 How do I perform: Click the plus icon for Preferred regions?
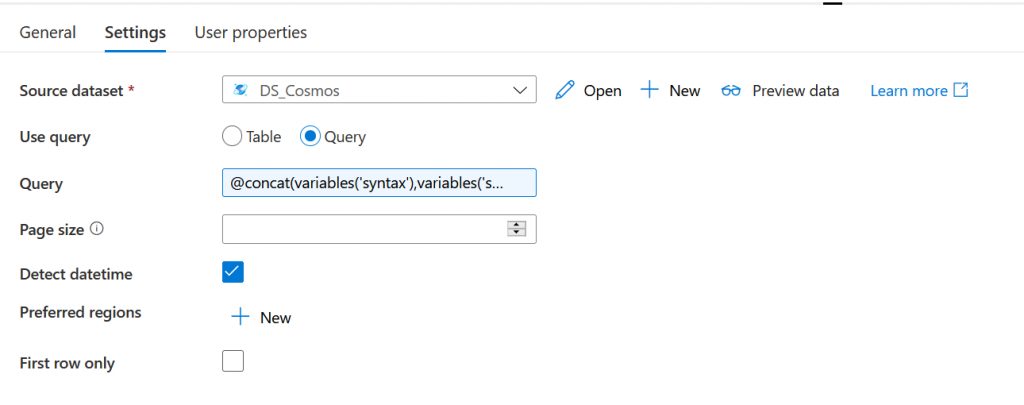pyautogui.click(x=240, y=317)
